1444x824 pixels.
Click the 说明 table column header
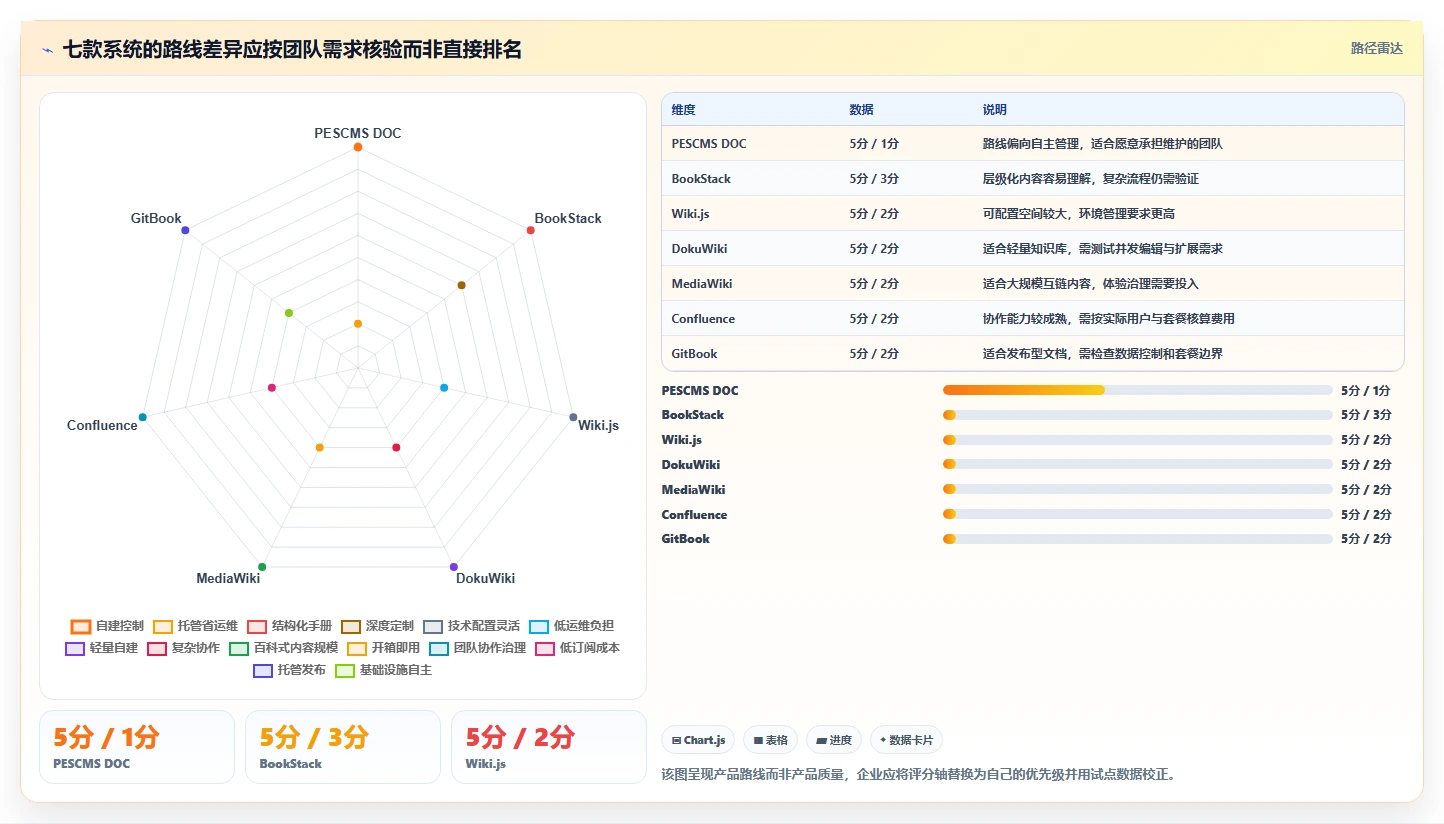995,110
